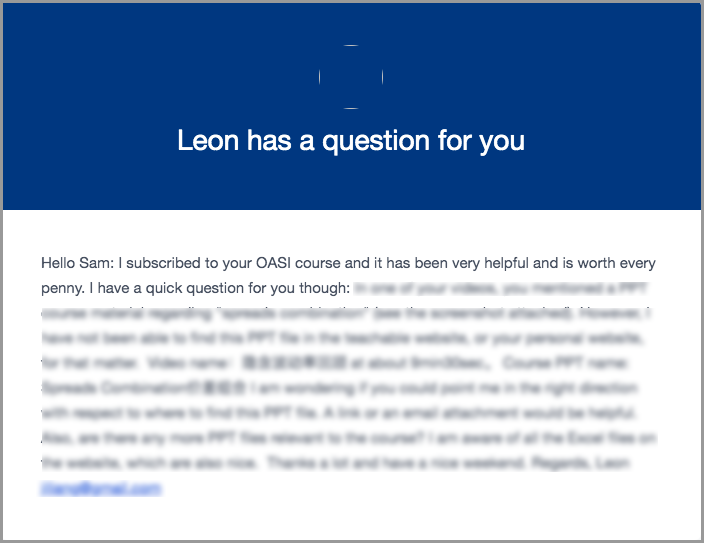Click the word "though:" before the blurred text
The width and height of the screenshot is (704, 543).
(x=325, y=288)
